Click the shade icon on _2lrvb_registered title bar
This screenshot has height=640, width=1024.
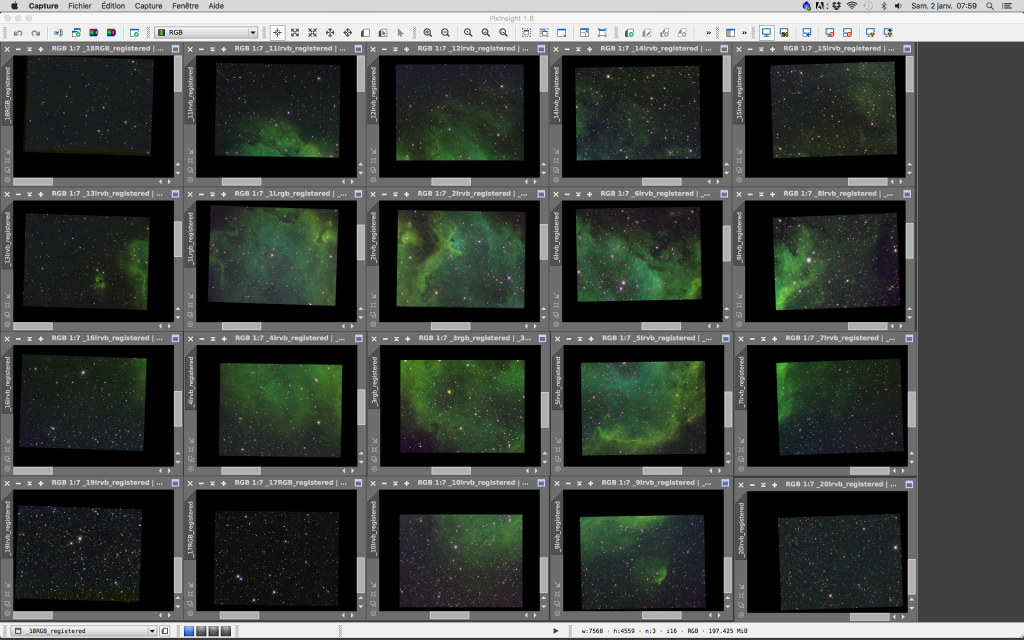(x=395, y=194)
